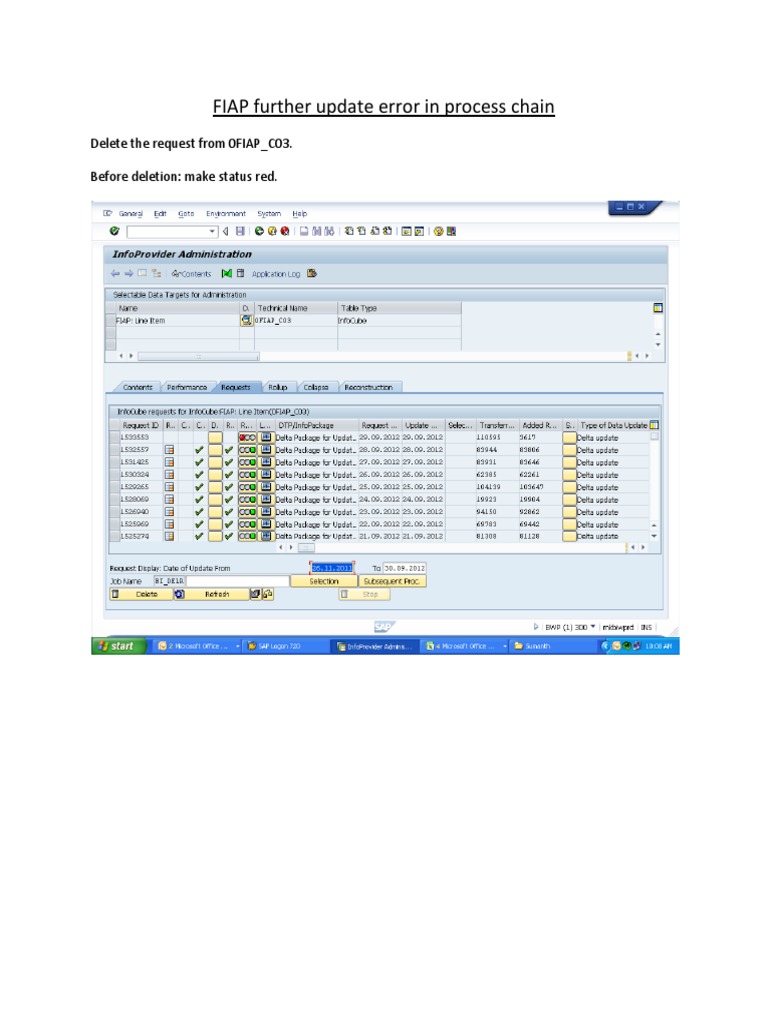Click the horizontal scrollbar of data targets table

click(198, 357)
